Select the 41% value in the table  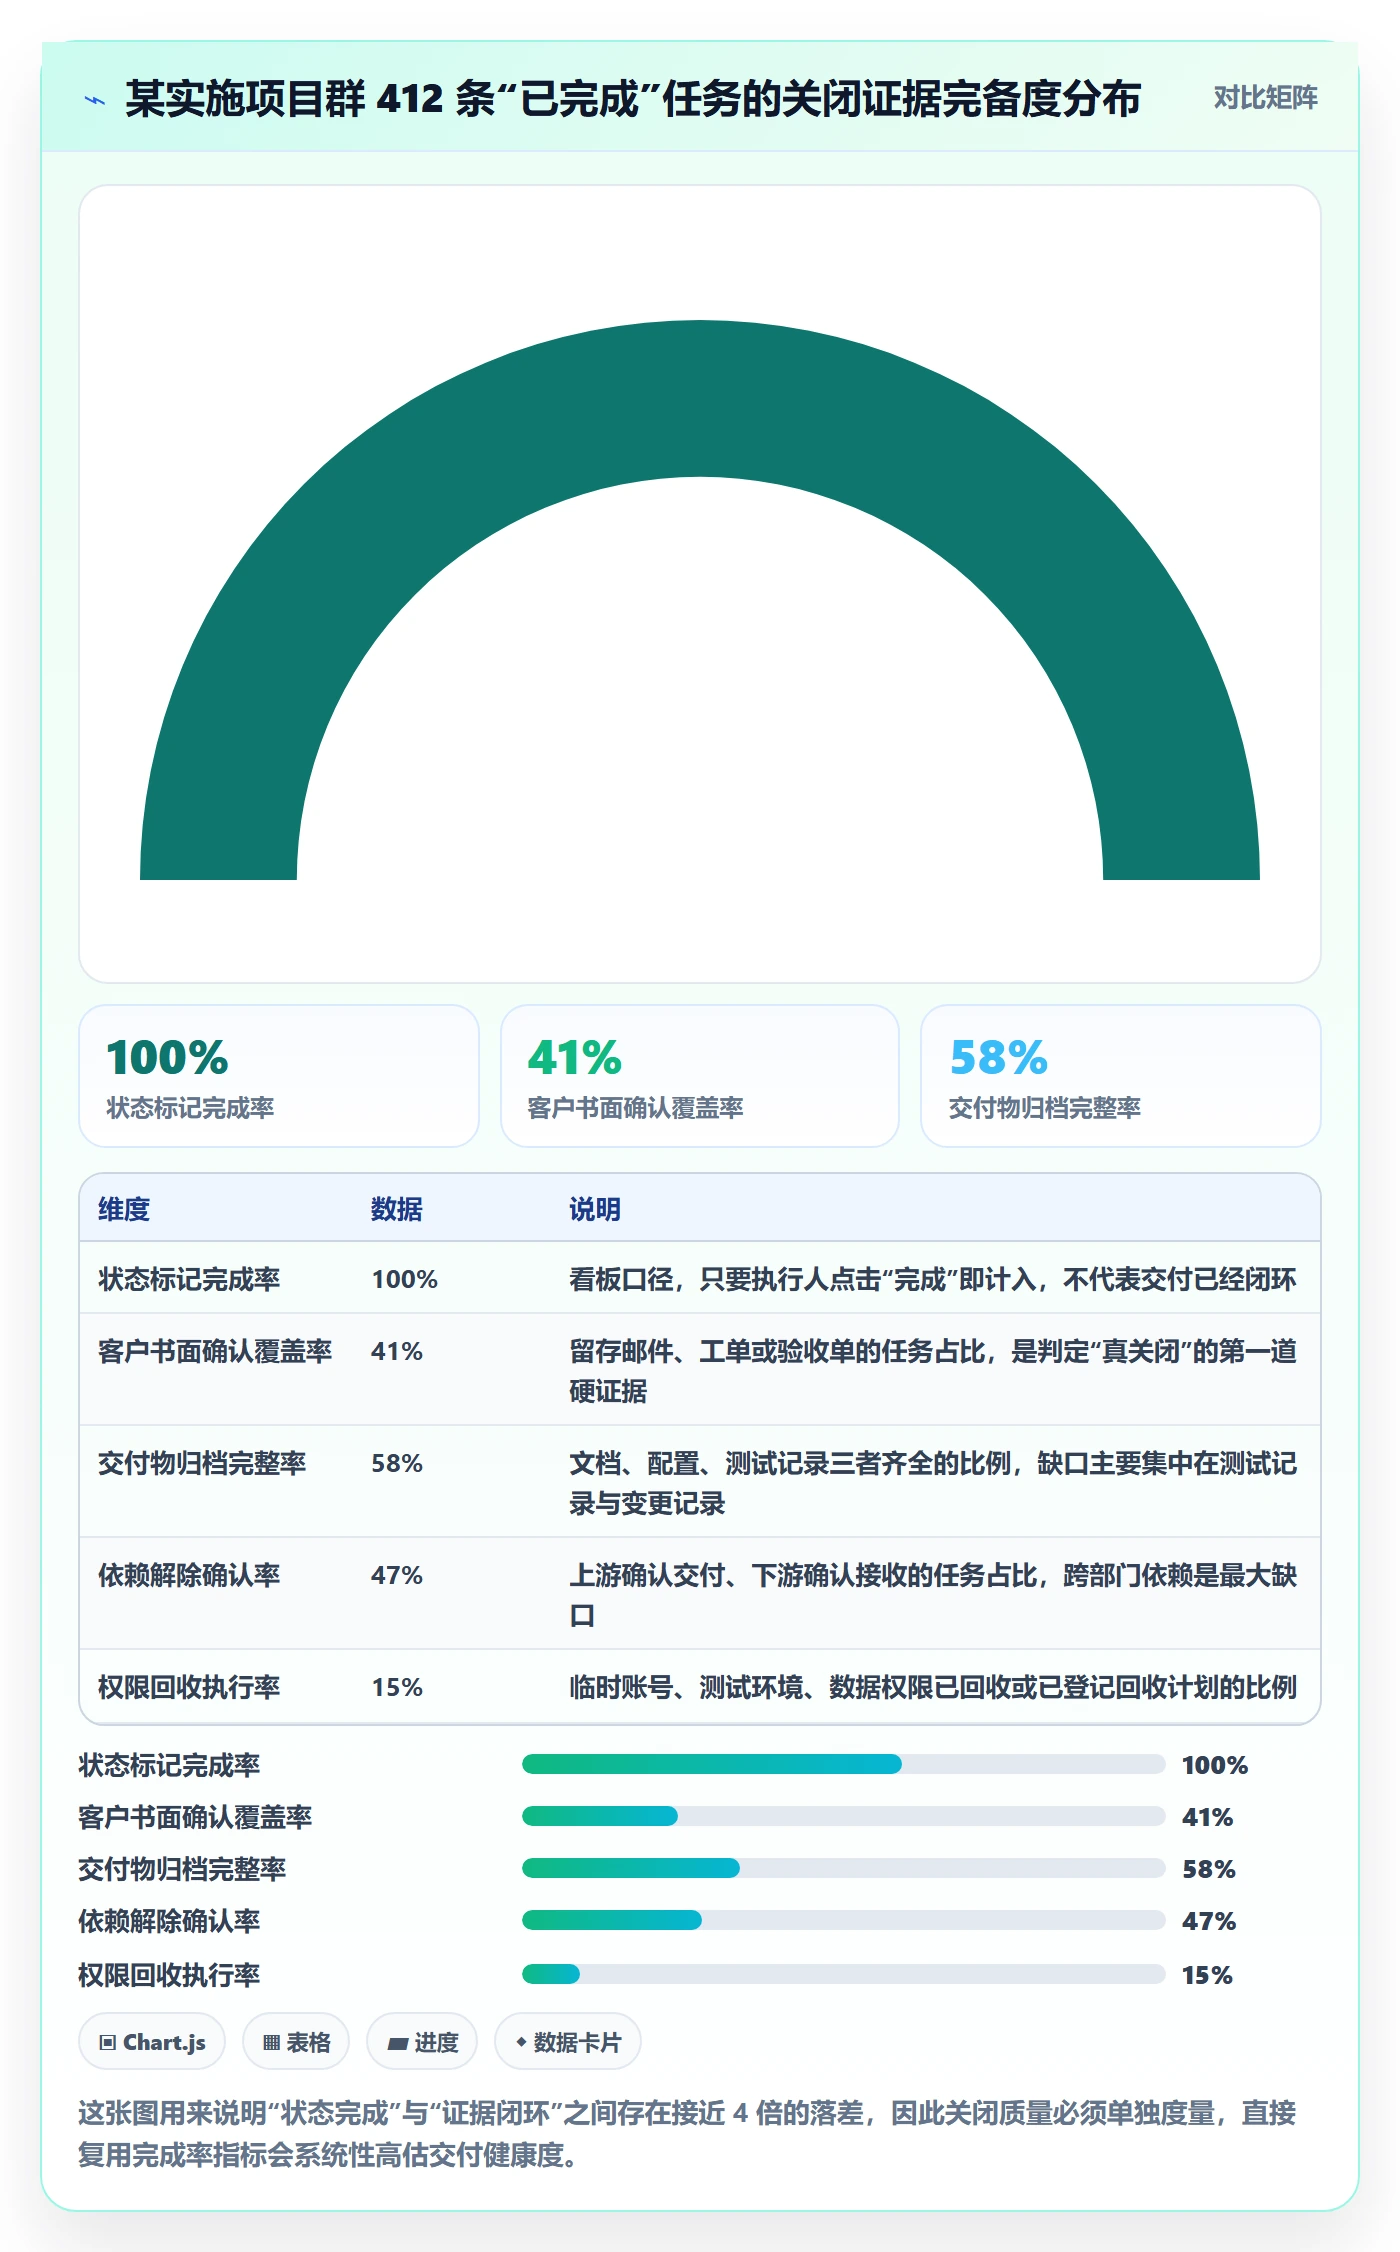tap(397, 1351)
